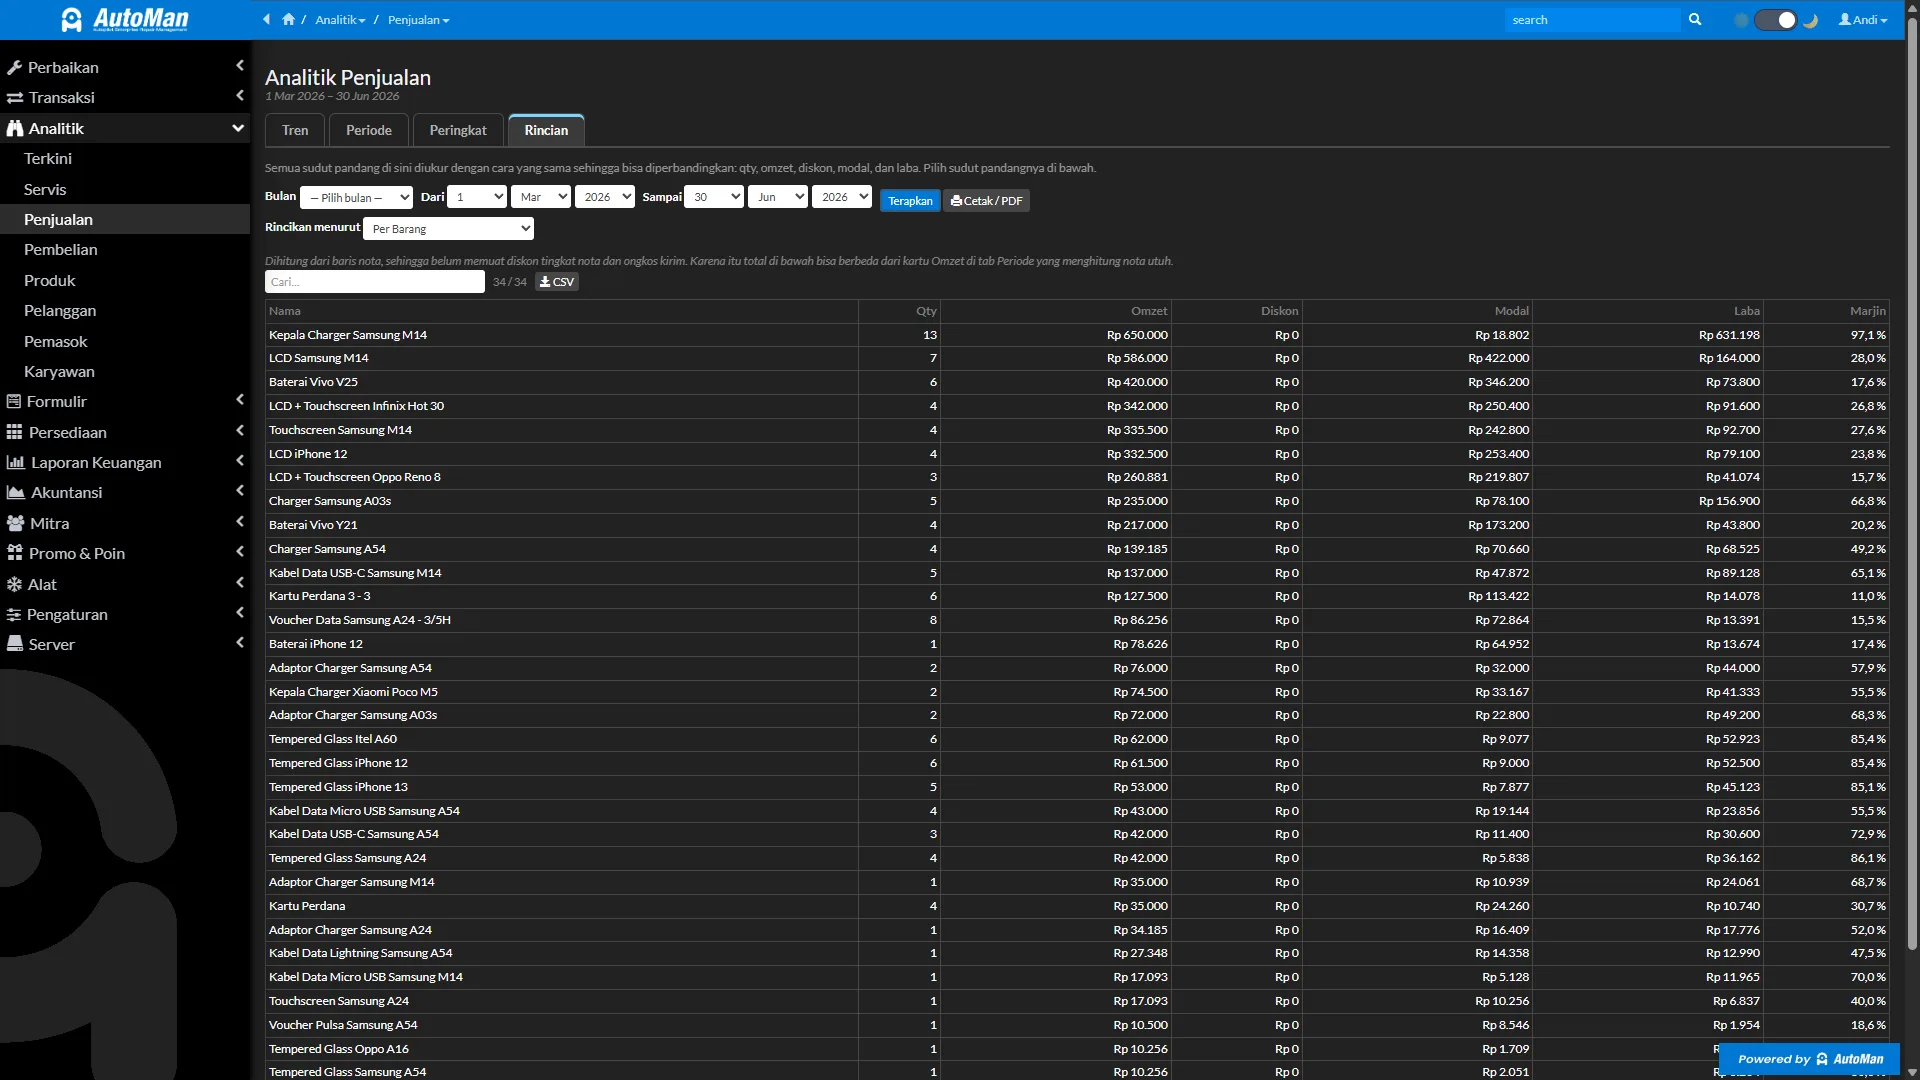
Task: Open the Andi user menu
Action: (1863, 20)
